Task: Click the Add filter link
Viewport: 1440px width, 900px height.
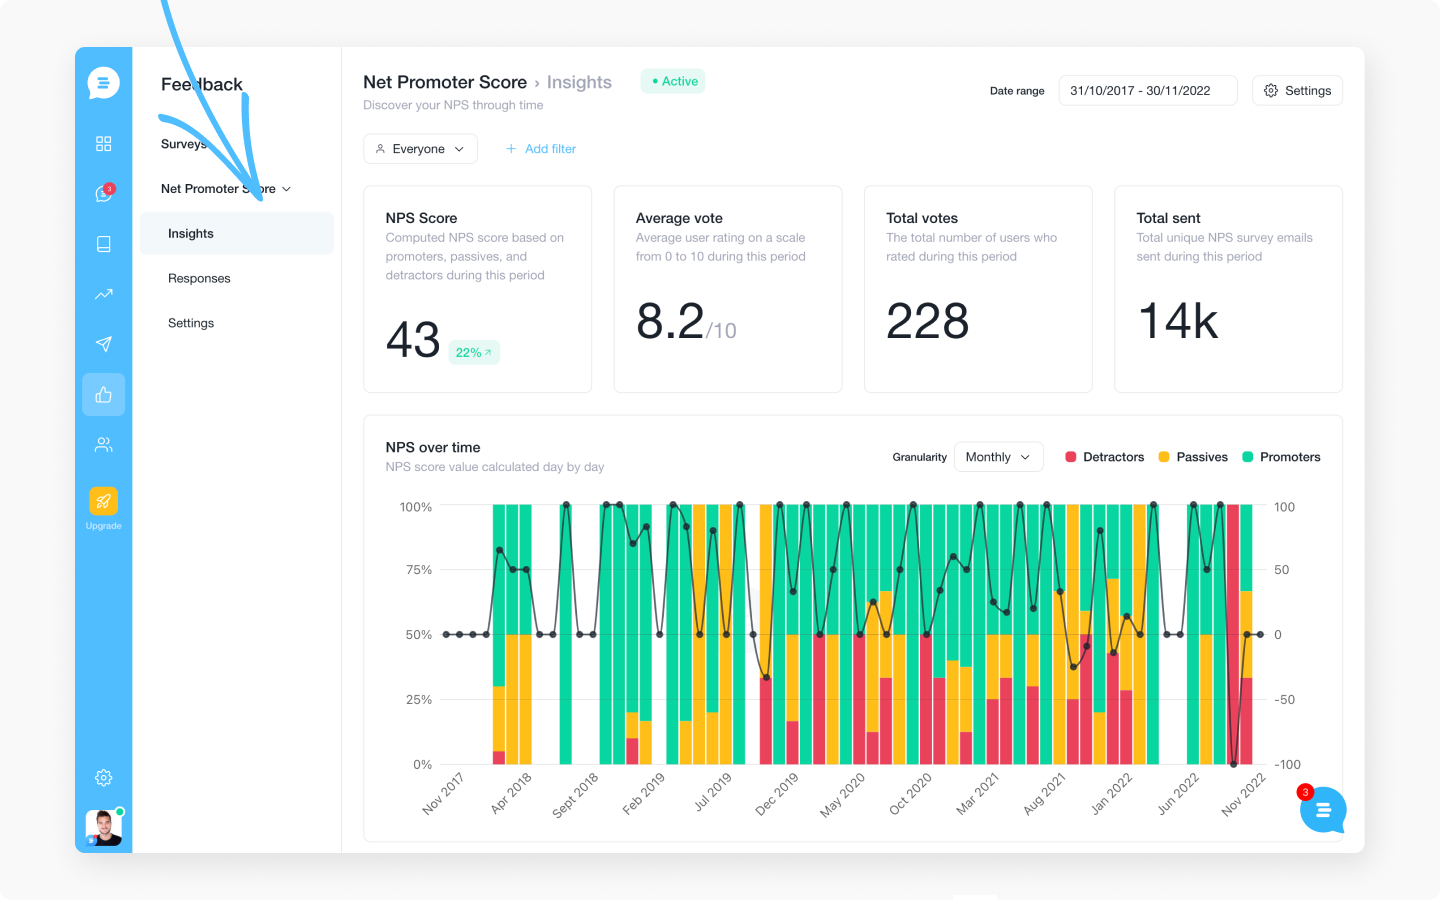Action: [541, 149]
